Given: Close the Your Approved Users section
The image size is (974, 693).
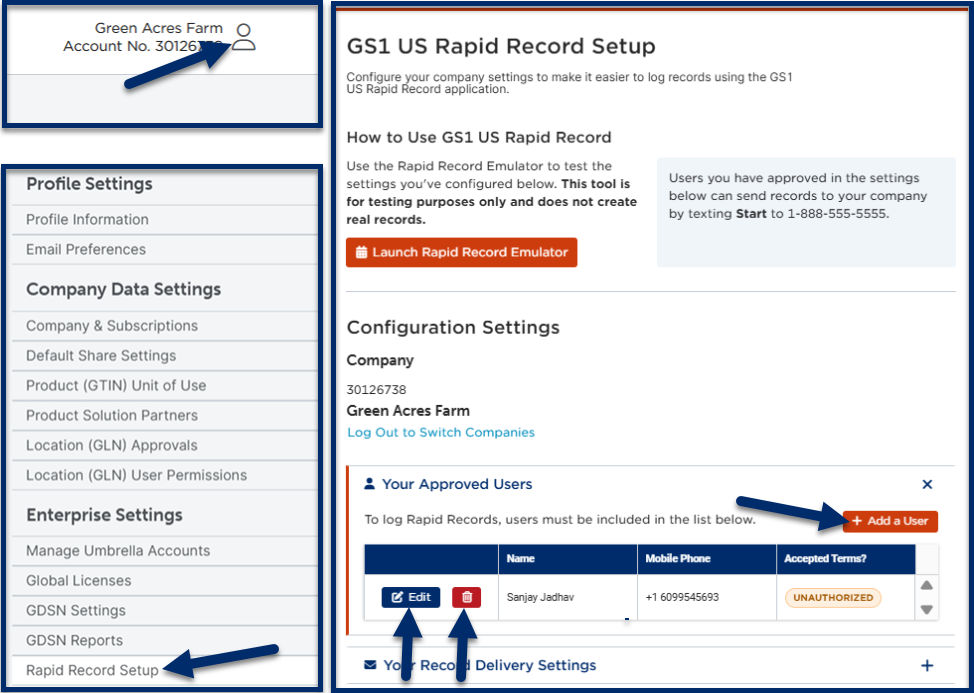Looking at the screenshot, I should [927, 484].
